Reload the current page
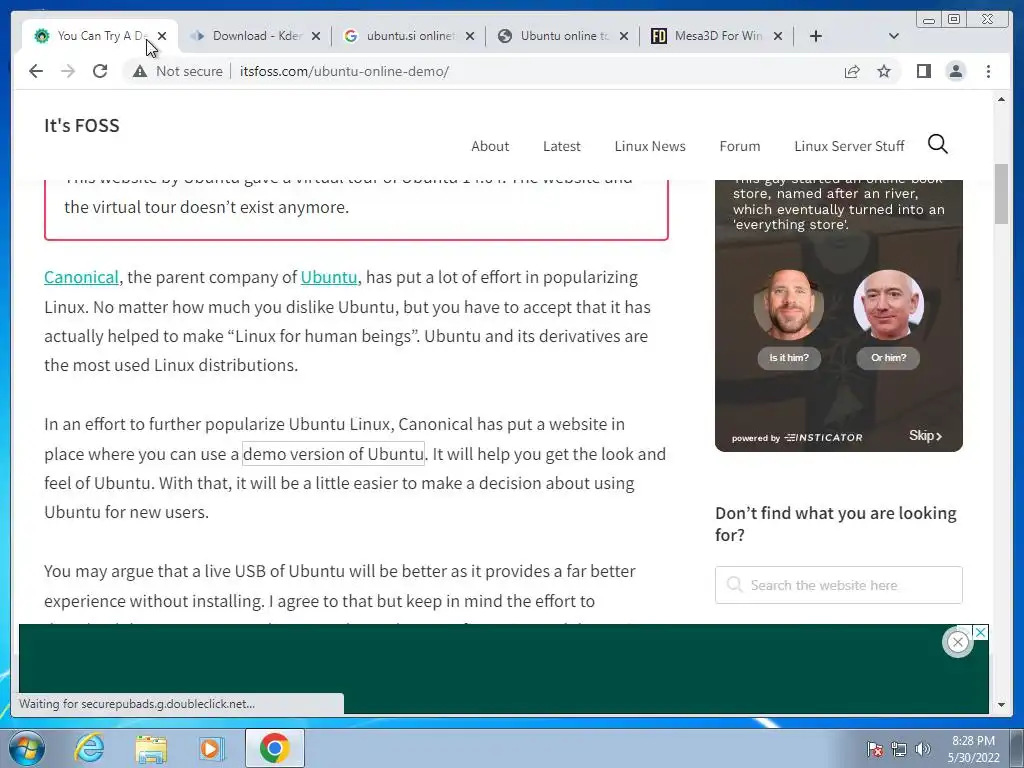 coord(100,71)
